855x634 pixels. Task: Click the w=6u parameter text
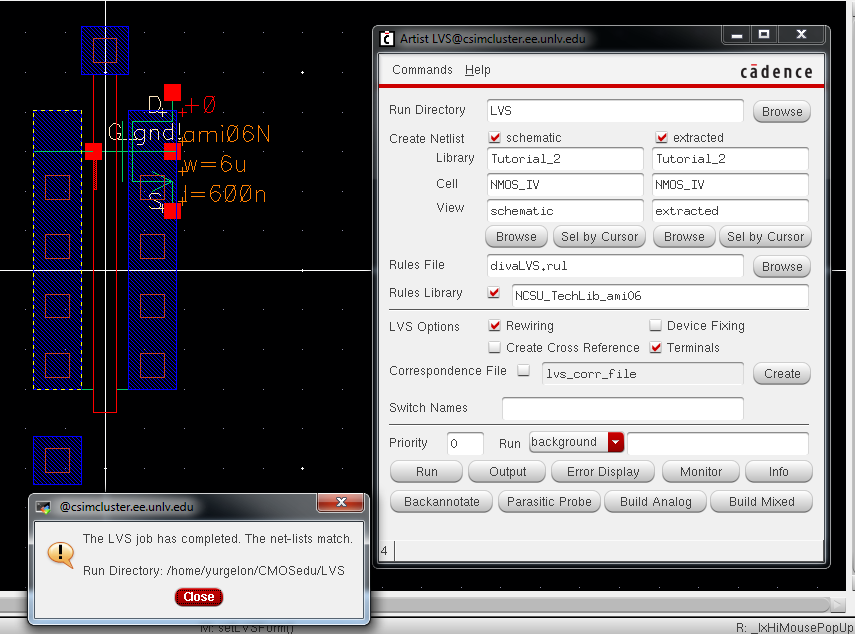coord(215,164)
